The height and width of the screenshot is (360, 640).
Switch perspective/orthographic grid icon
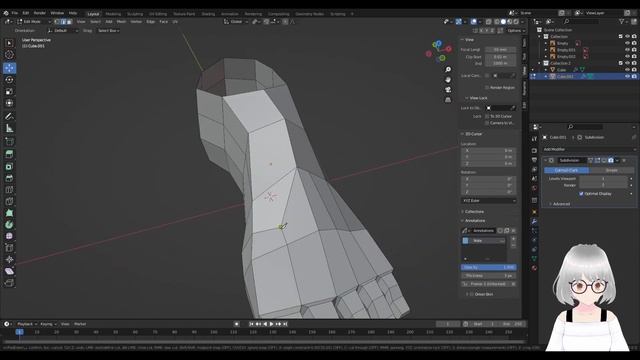coord(448,100)
